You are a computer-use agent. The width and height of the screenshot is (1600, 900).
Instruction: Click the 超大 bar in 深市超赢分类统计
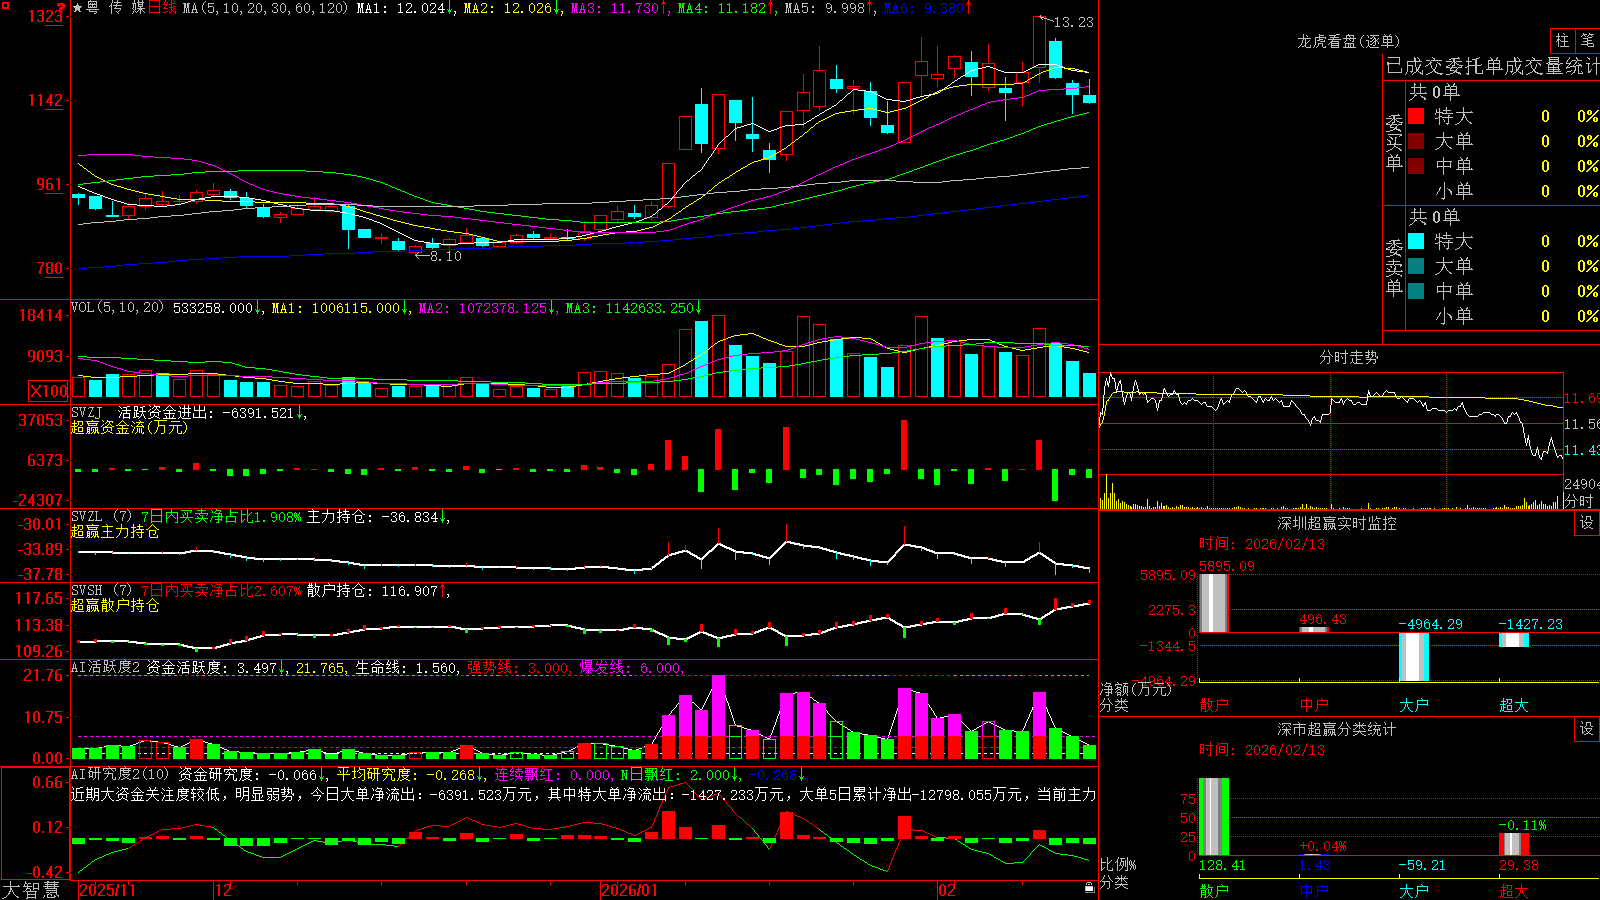pyautogui.click(x=1514, y=844)
